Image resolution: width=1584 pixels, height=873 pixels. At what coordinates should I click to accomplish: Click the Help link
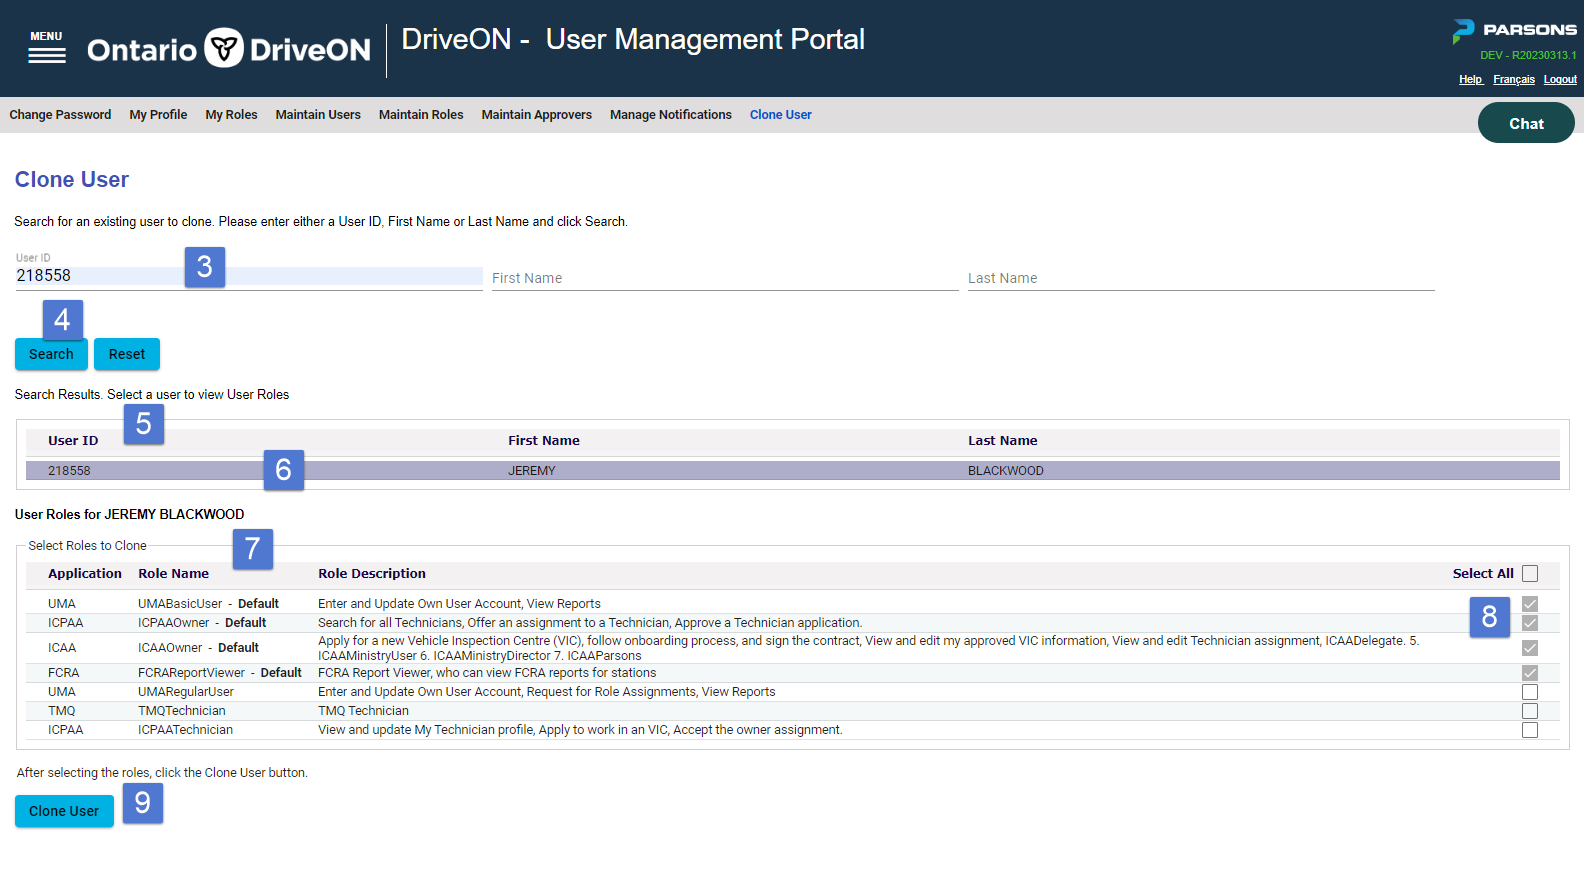click(x=1470, y=80)
